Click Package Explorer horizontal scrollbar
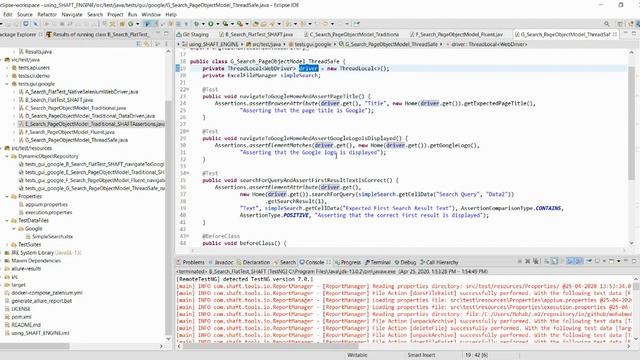Screen dimensions: 640x360 point(35,346)
